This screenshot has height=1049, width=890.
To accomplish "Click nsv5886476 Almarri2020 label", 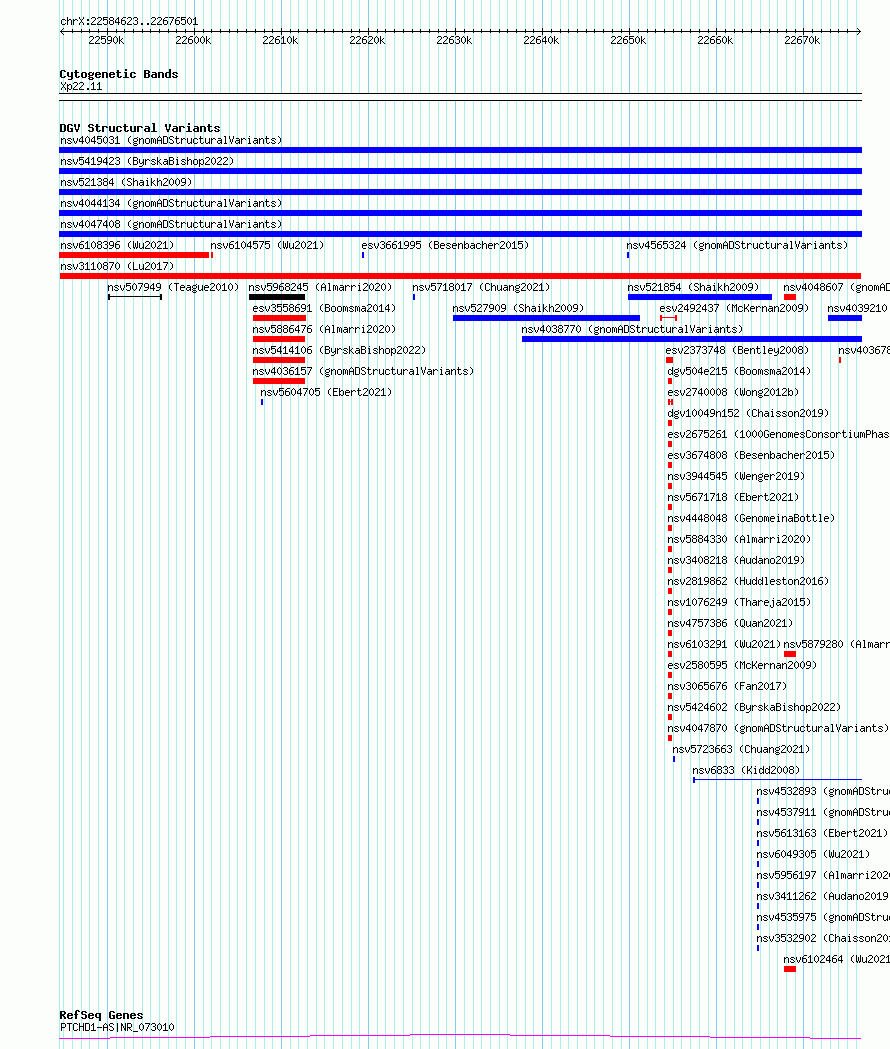I will click(x=324, y=329).
